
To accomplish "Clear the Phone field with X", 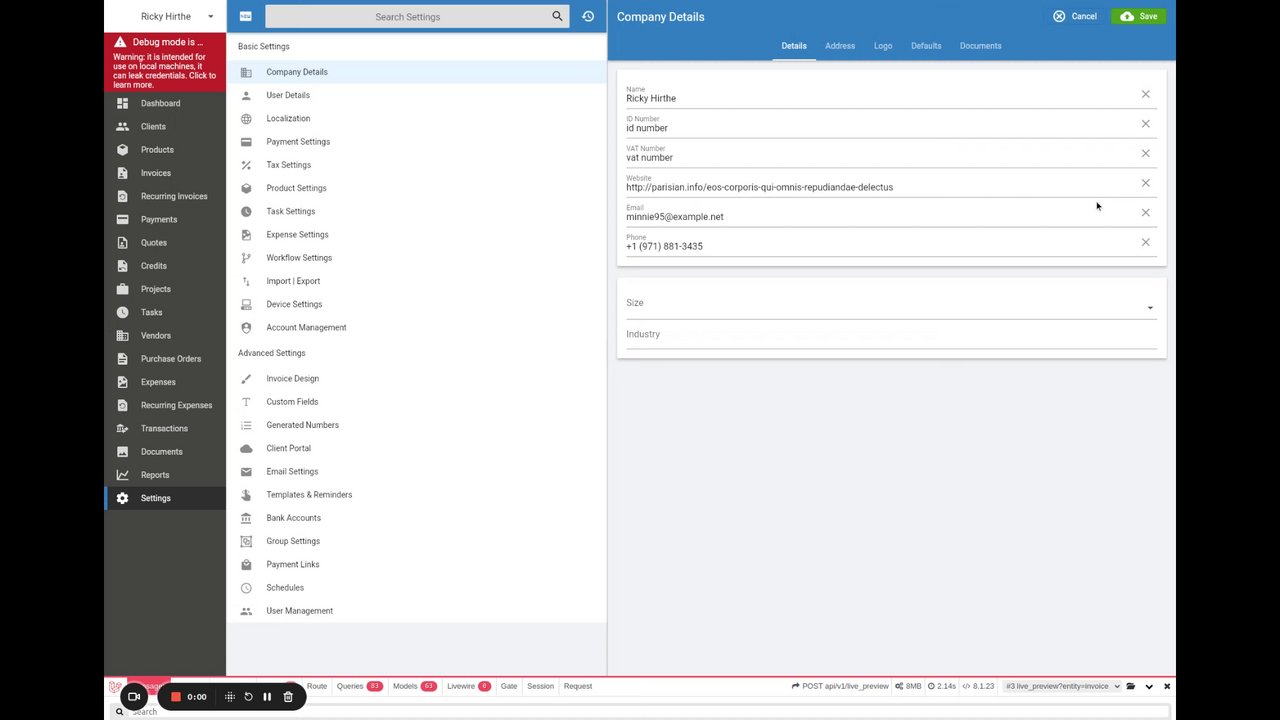I will point(1146,242).
